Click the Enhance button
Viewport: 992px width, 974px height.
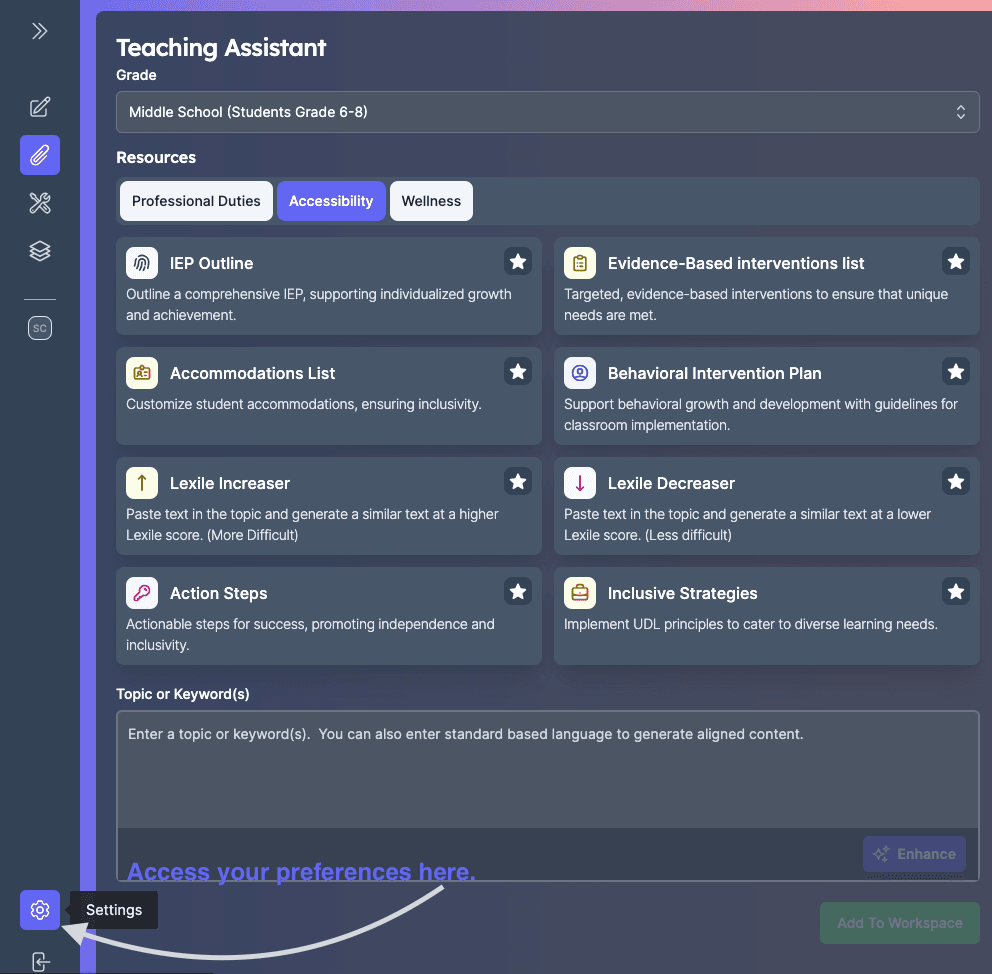914,854
